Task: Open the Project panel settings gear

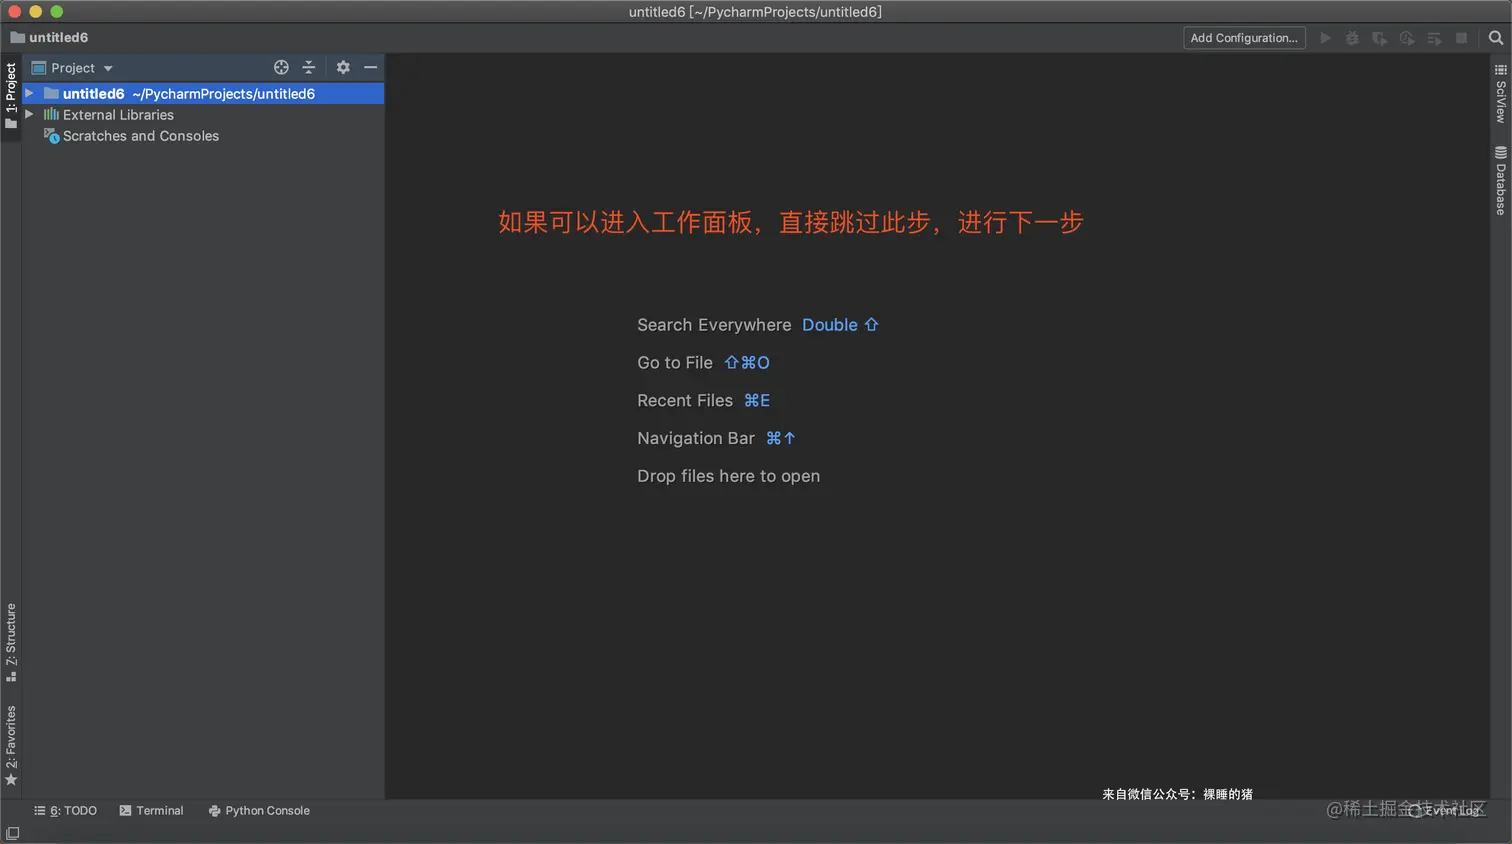Action: [x=343, y=67]
